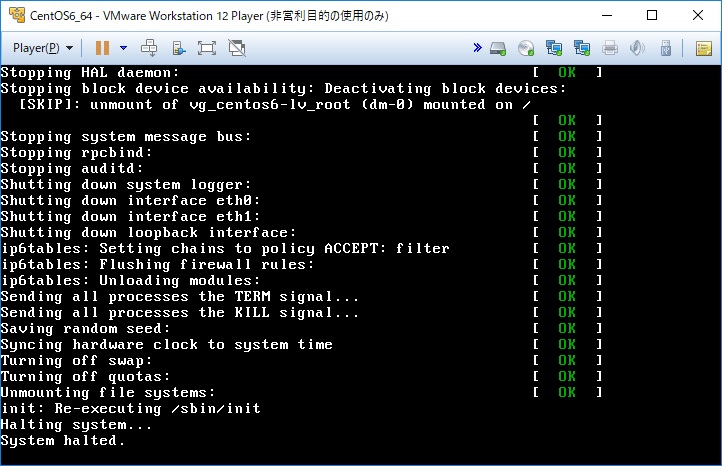Select the sound card speaker icon
This screenshot has width=722, height=466.
click(637, 48)
